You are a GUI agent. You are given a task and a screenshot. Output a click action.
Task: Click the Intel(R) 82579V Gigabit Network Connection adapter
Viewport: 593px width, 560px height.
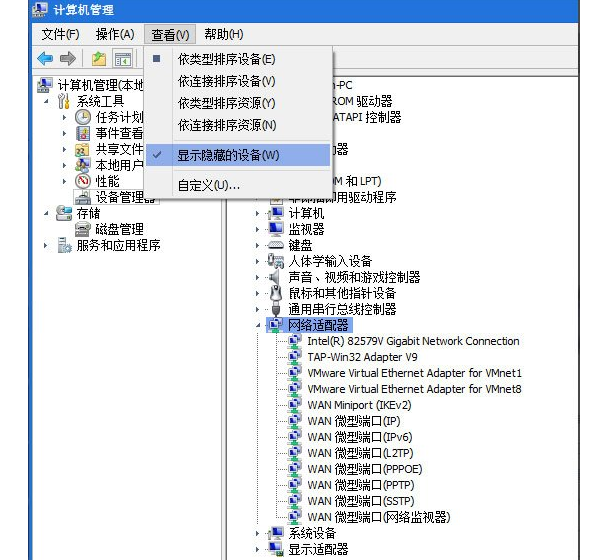click(413, 341)
